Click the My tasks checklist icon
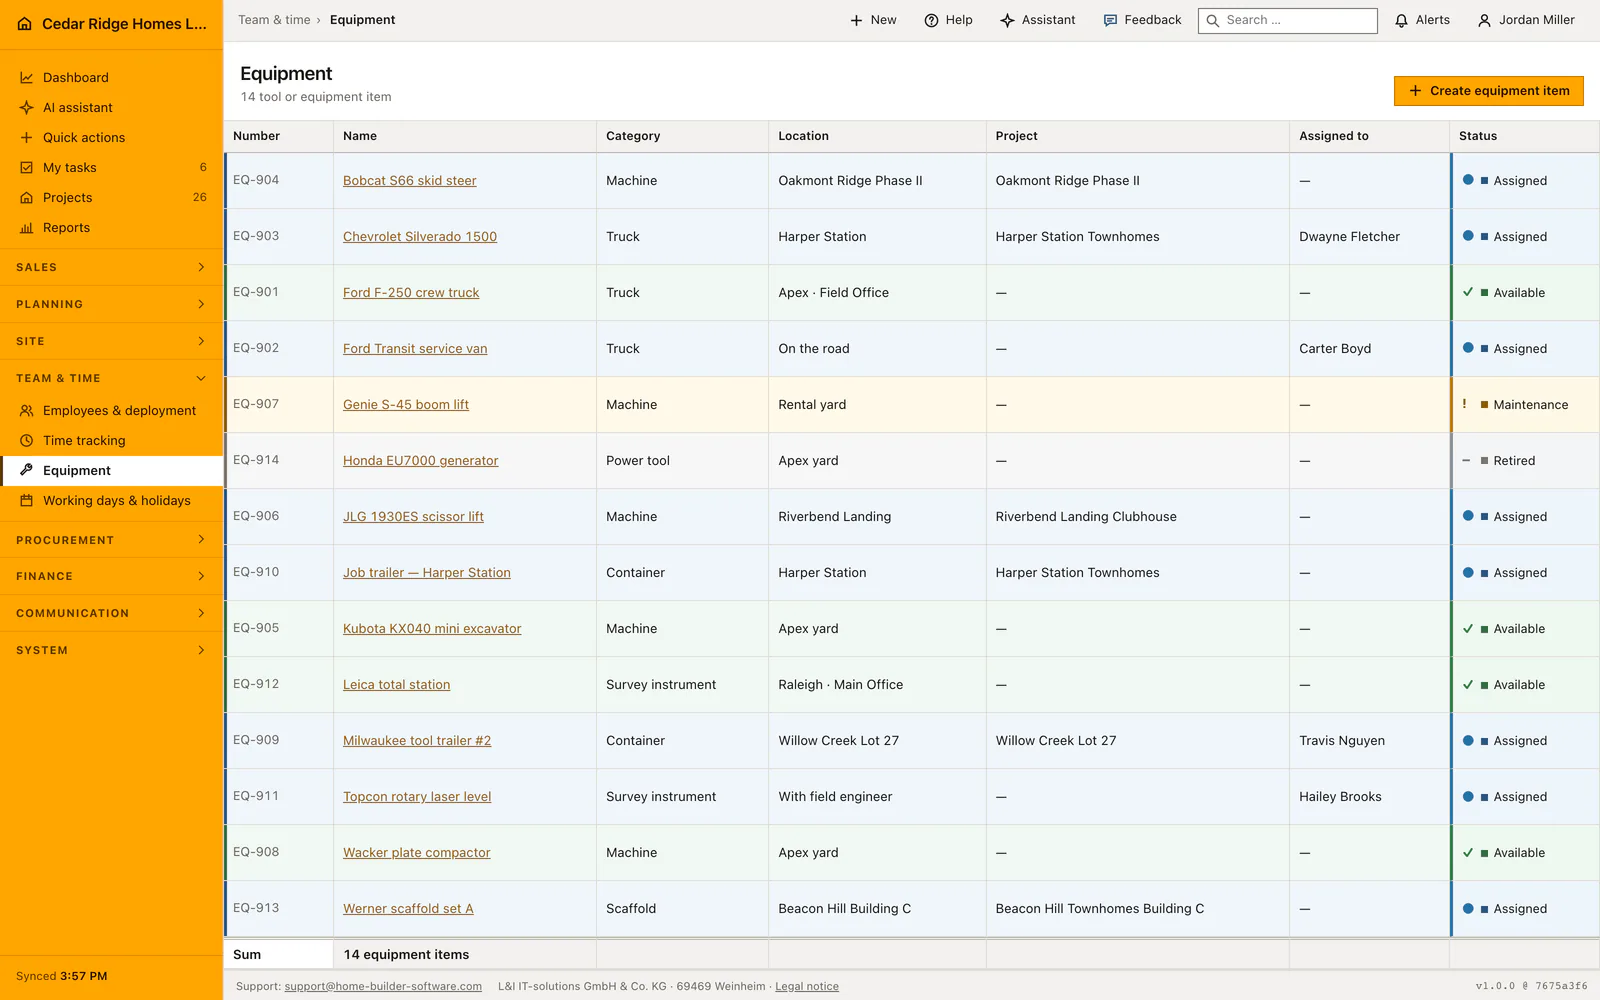1600x1000 pixels. coord(27,168)
